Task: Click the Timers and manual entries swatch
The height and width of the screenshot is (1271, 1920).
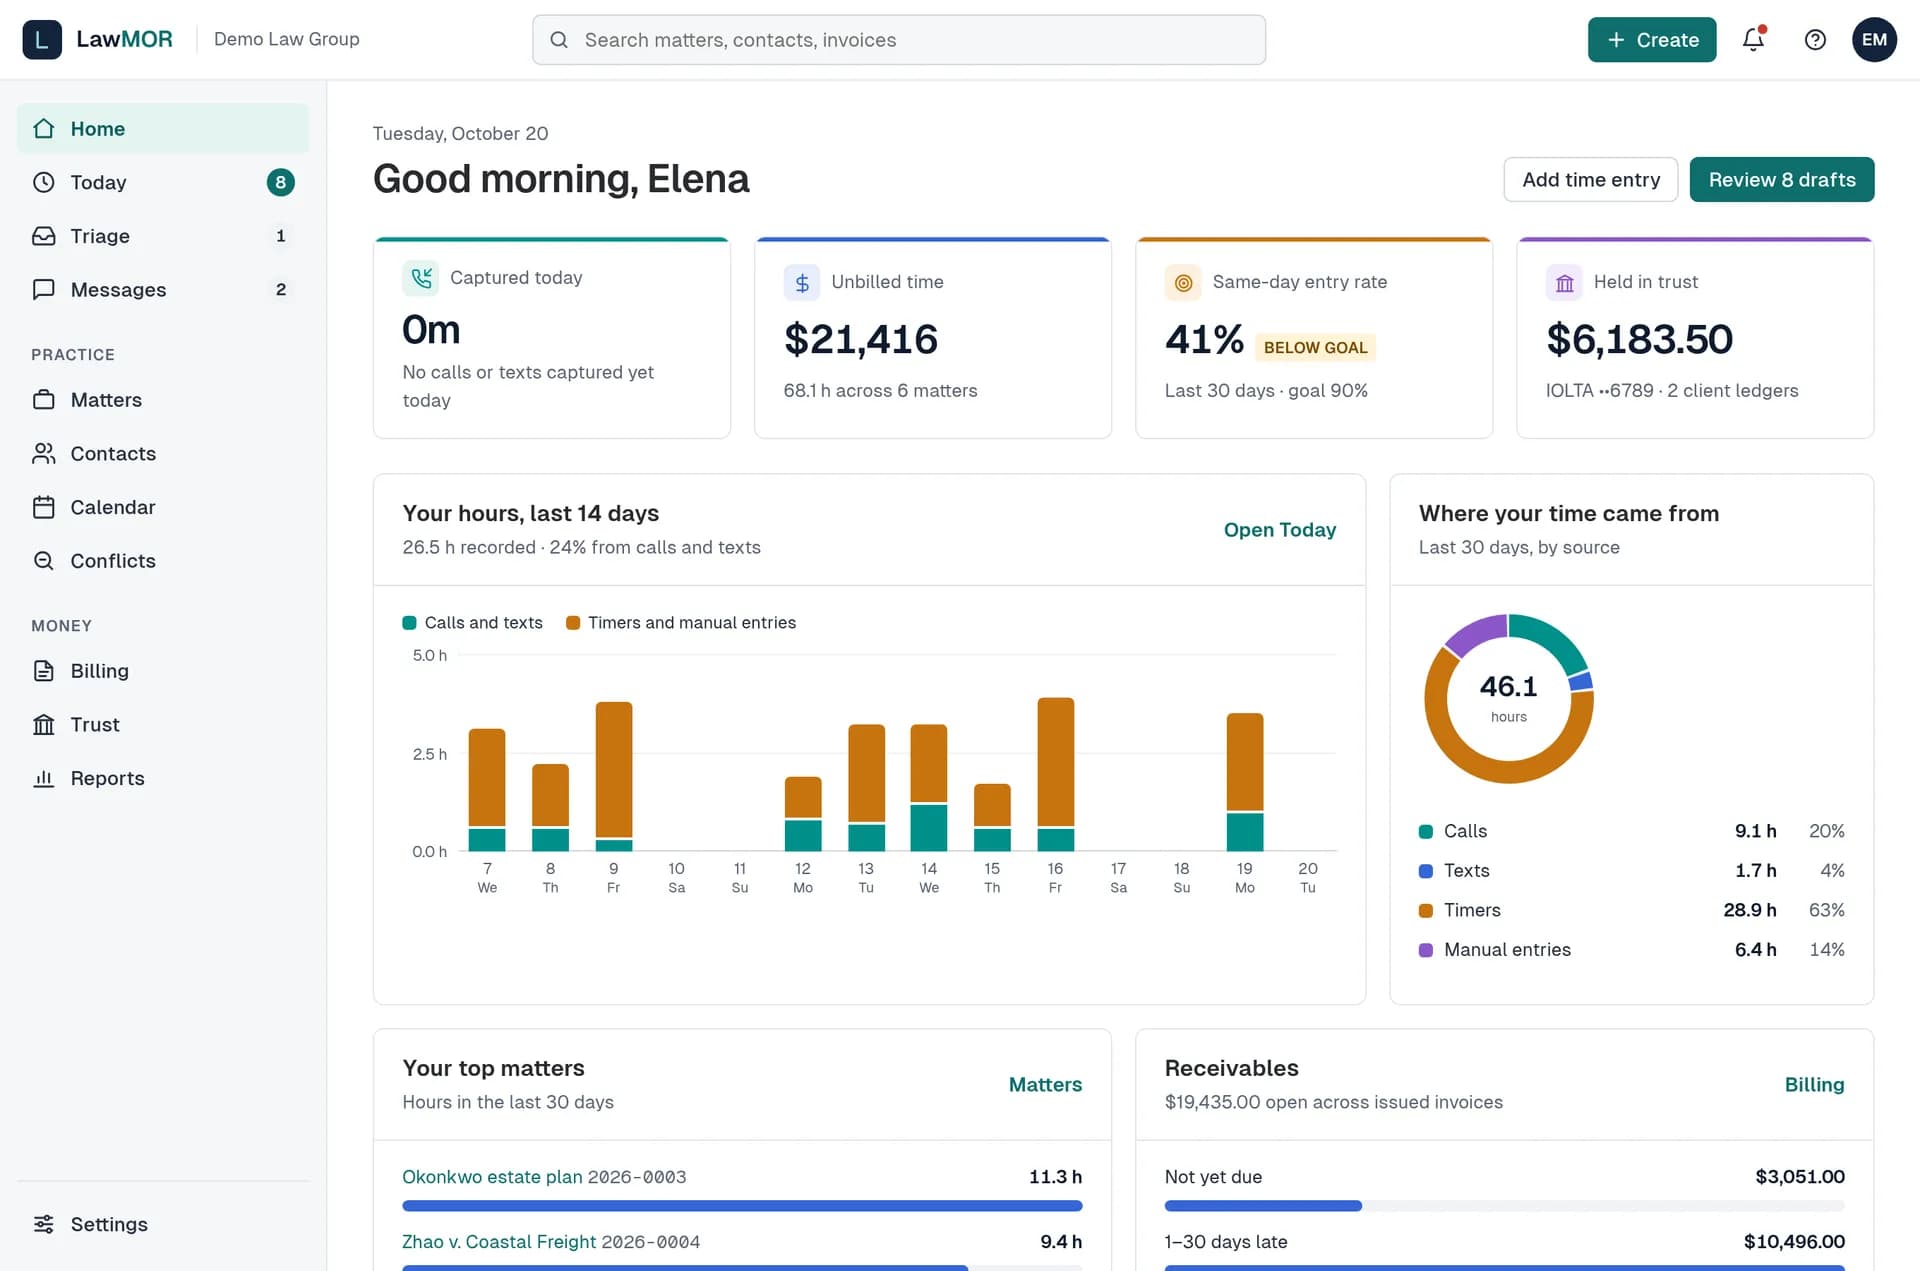Action: tap(573, 623)
